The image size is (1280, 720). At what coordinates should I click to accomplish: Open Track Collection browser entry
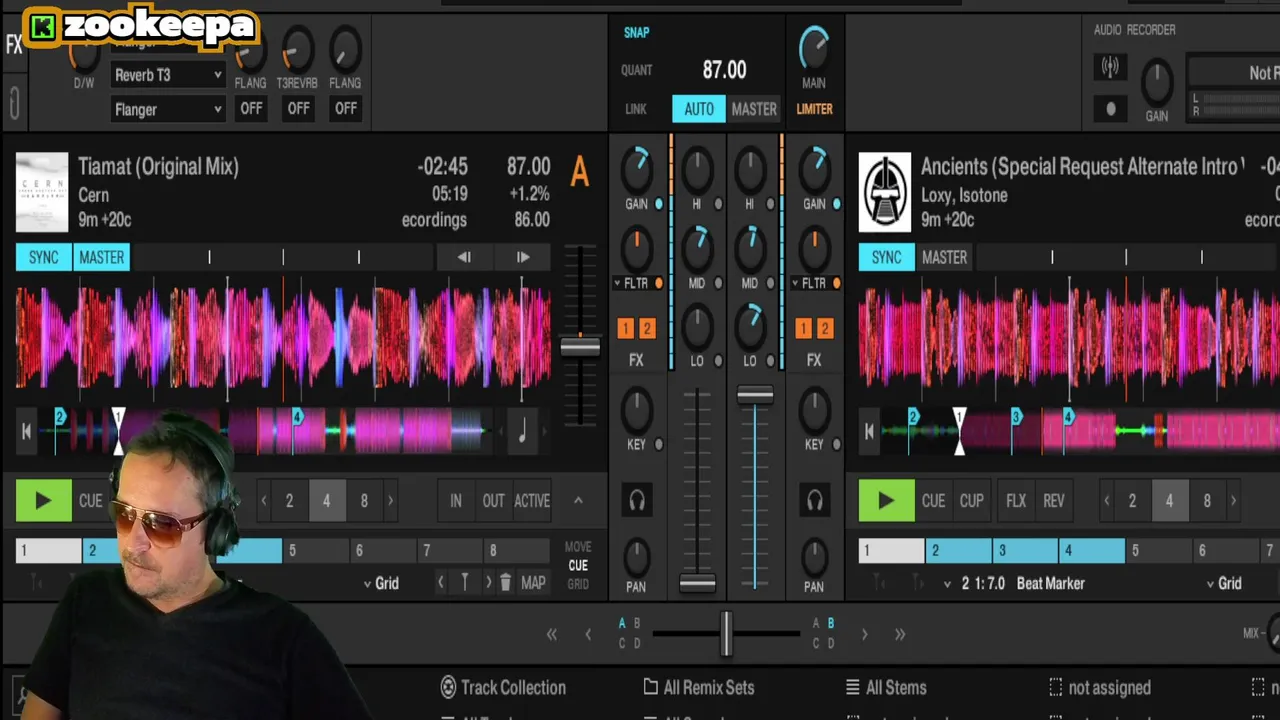click(x=503, y=688)
